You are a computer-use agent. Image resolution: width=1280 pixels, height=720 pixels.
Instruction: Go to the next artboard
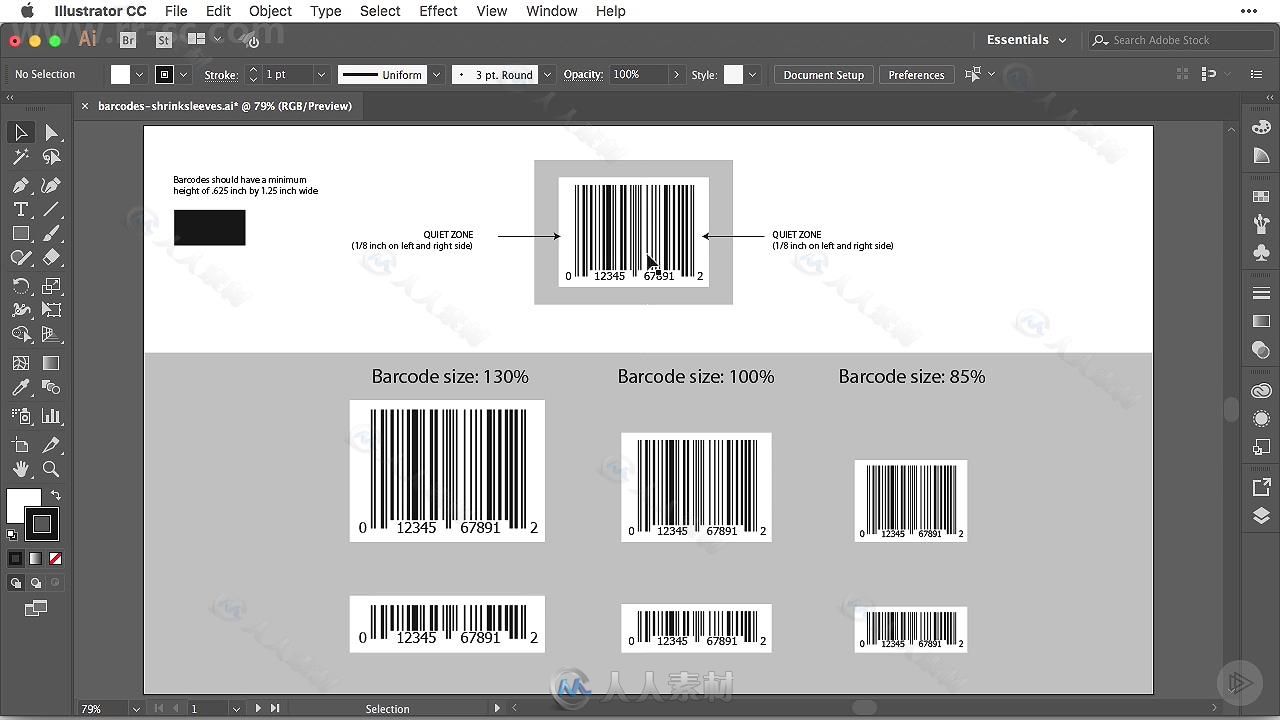pyautogui.click(x=258, y=709)
